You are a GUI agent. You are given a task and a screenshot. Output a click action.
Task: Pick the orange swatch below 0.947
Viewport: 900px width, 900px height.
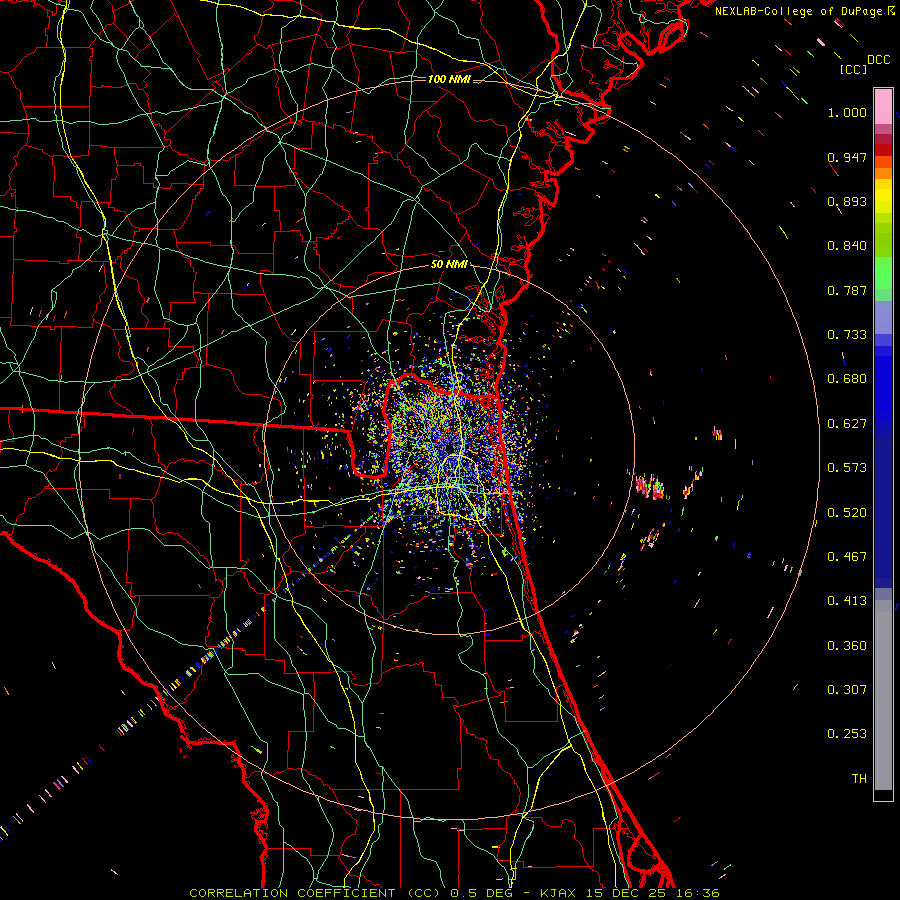883,172
